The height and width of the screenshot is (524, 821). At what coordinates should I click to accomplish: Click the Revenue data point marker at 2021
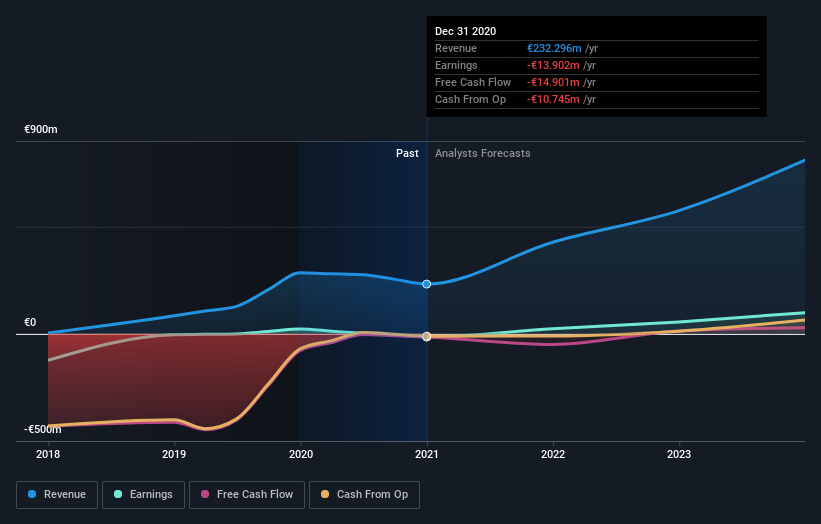coord(427,284)
